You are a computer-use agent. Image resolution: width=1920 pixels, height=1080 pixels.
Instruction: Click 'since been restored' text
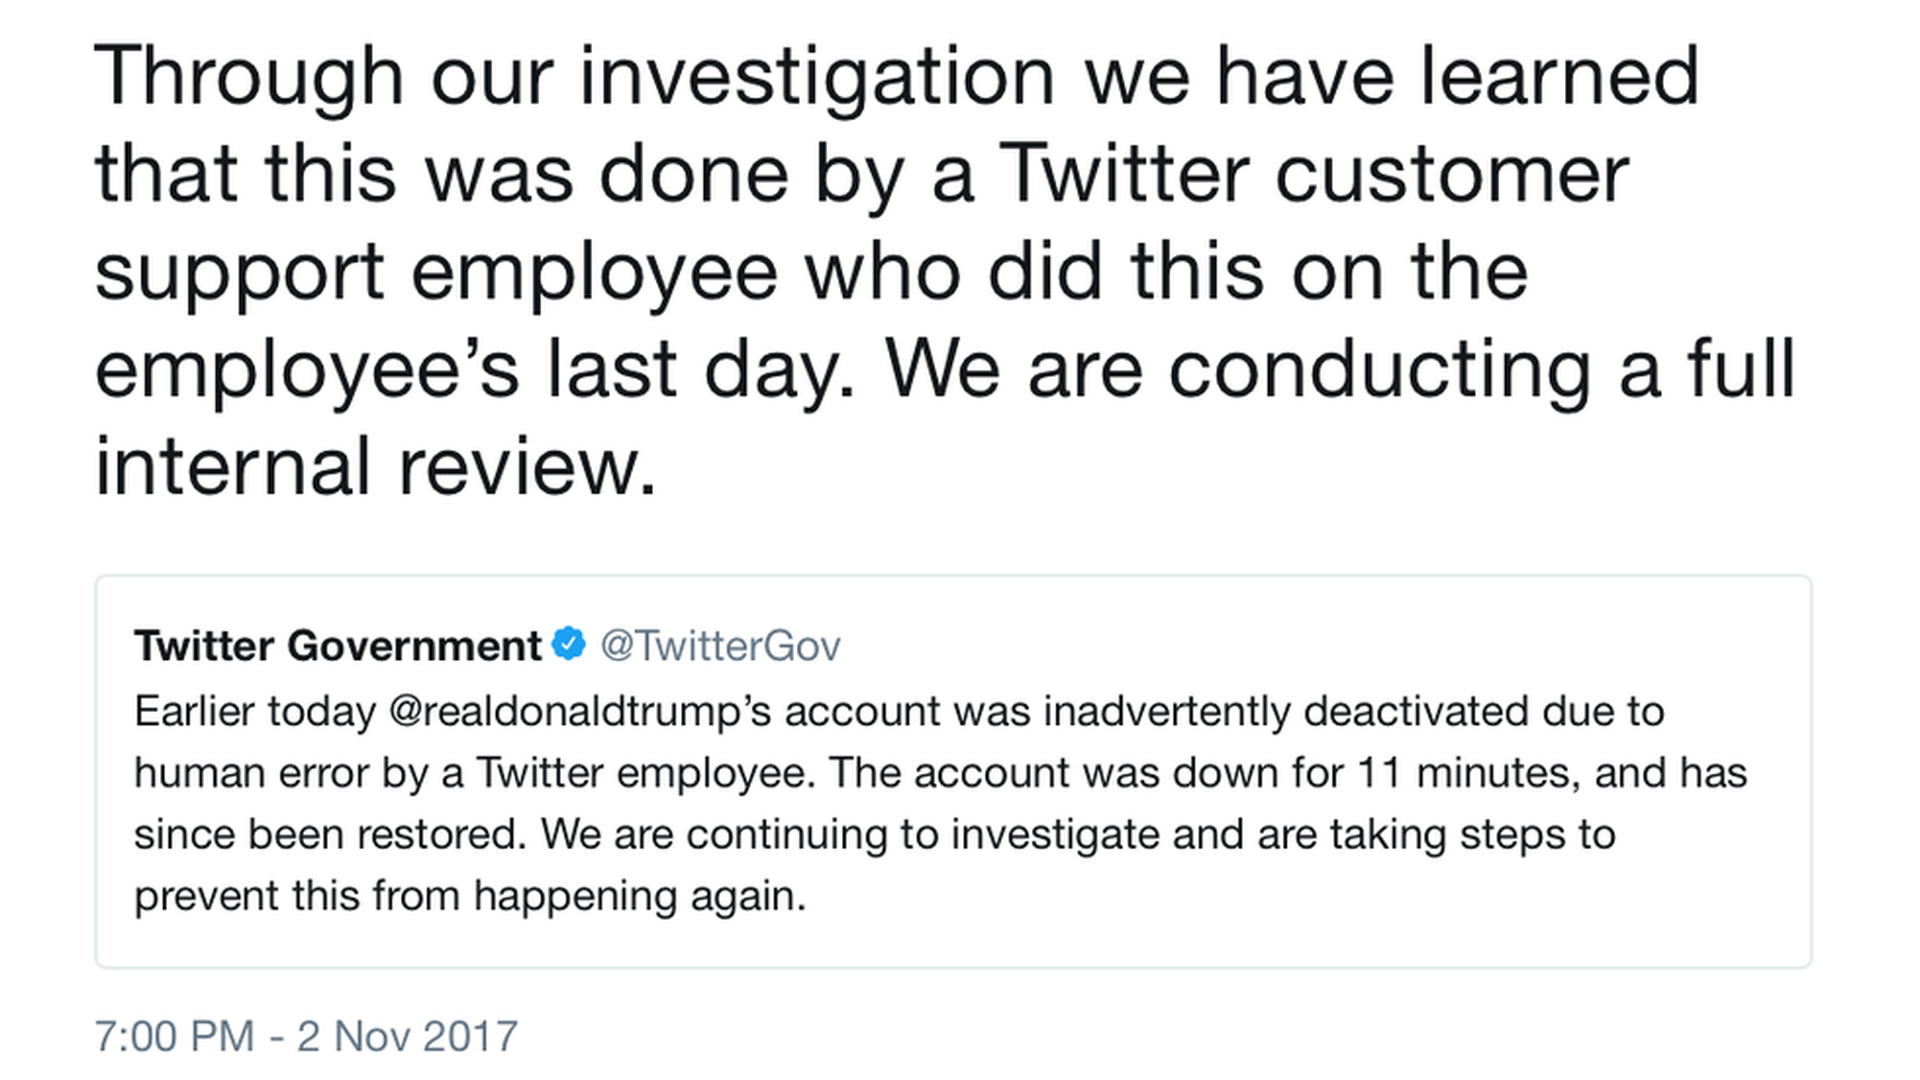tap(329, 835)
